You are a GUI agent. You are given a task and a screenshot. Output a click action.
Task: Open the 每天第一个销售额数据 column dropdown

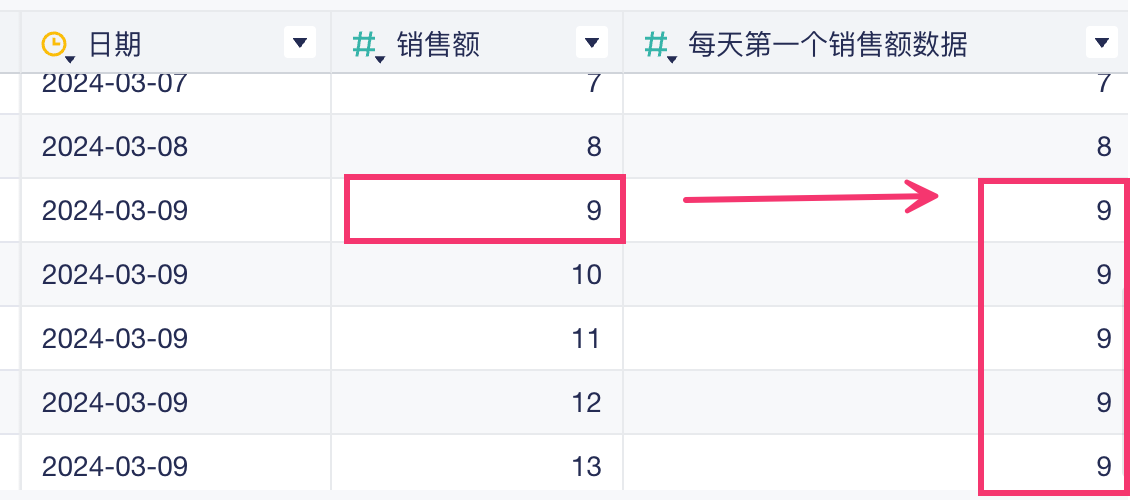click(1101, 42)
